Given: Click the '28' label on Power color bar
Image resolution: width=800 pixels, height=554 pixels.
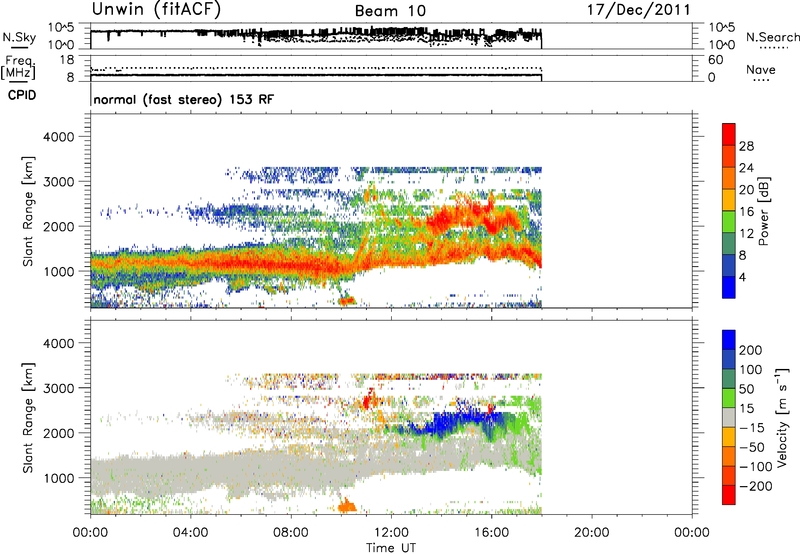Looking at the screenshot, I should (746, 146).
